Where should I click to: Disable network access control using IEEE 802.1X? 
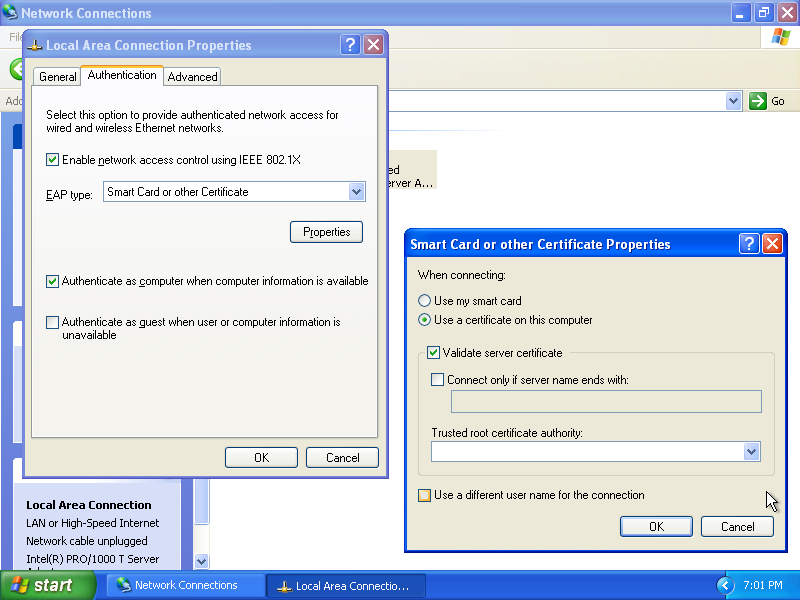click(53, 160)
